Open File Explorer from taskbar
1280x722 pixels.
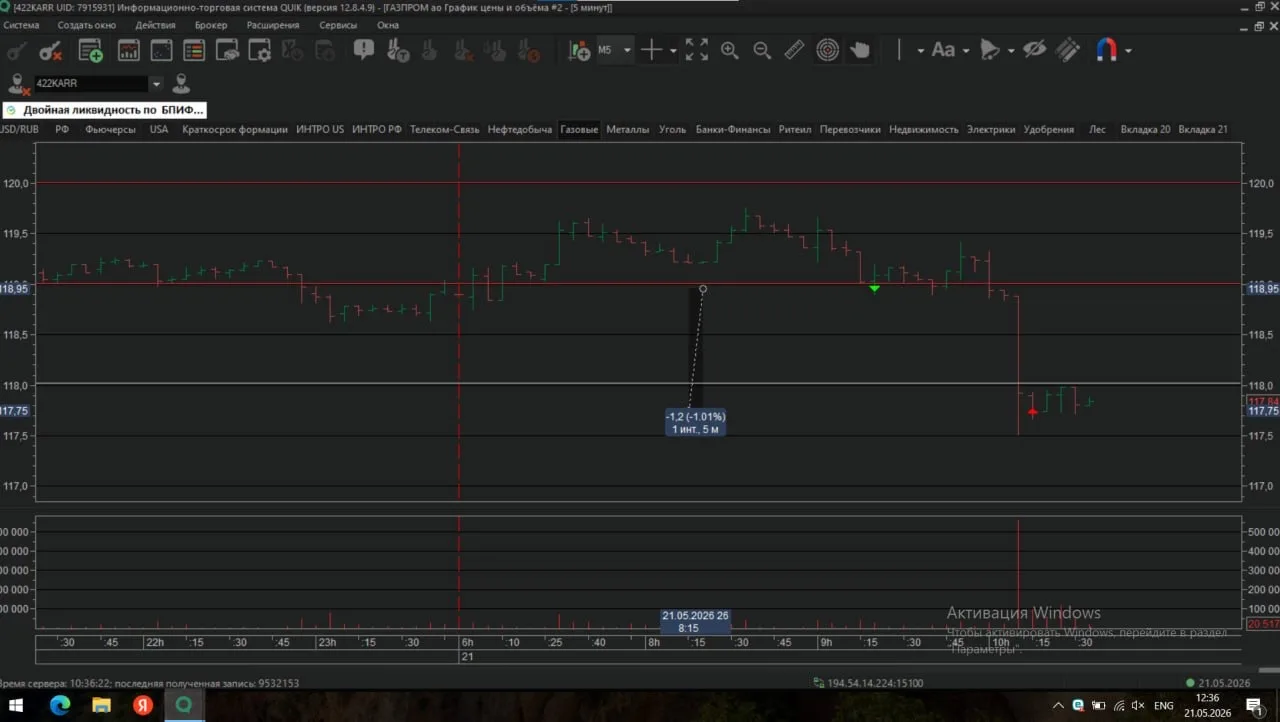tap(101, 705)
